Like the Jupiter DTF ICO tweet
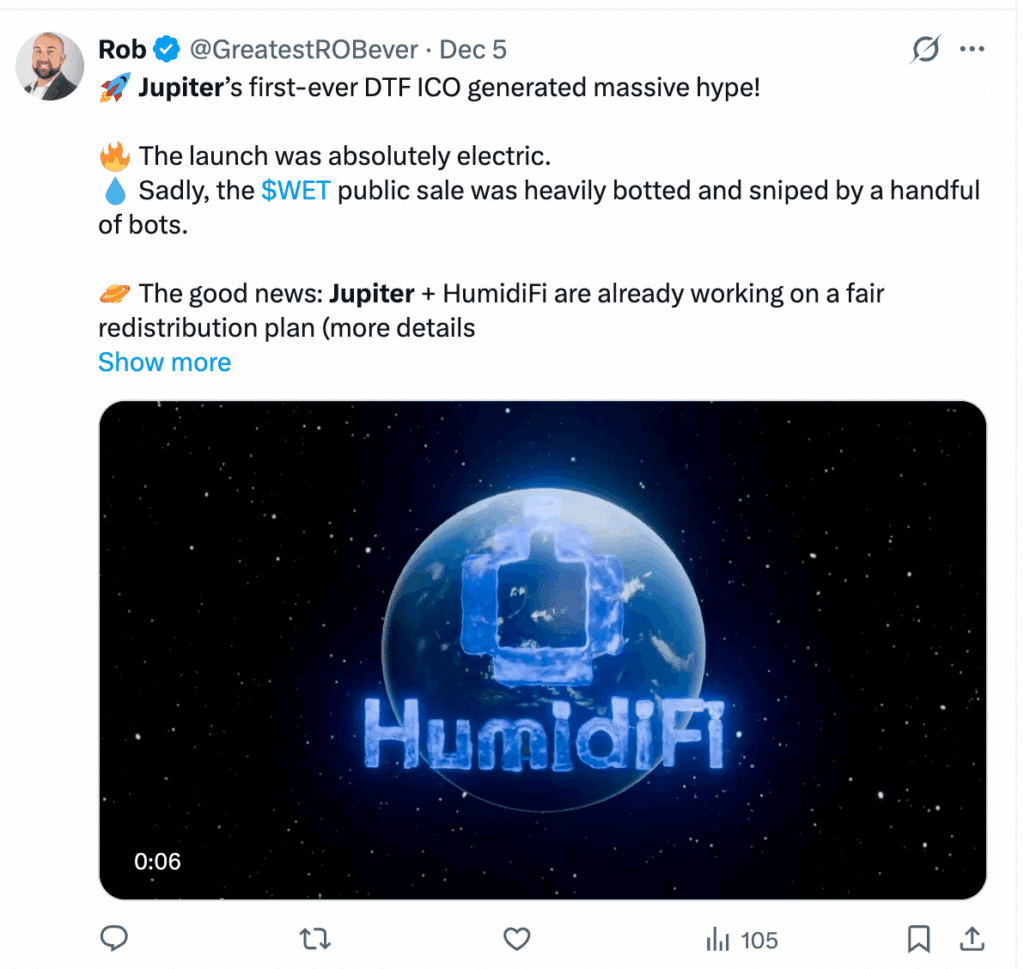 [515, 938]
